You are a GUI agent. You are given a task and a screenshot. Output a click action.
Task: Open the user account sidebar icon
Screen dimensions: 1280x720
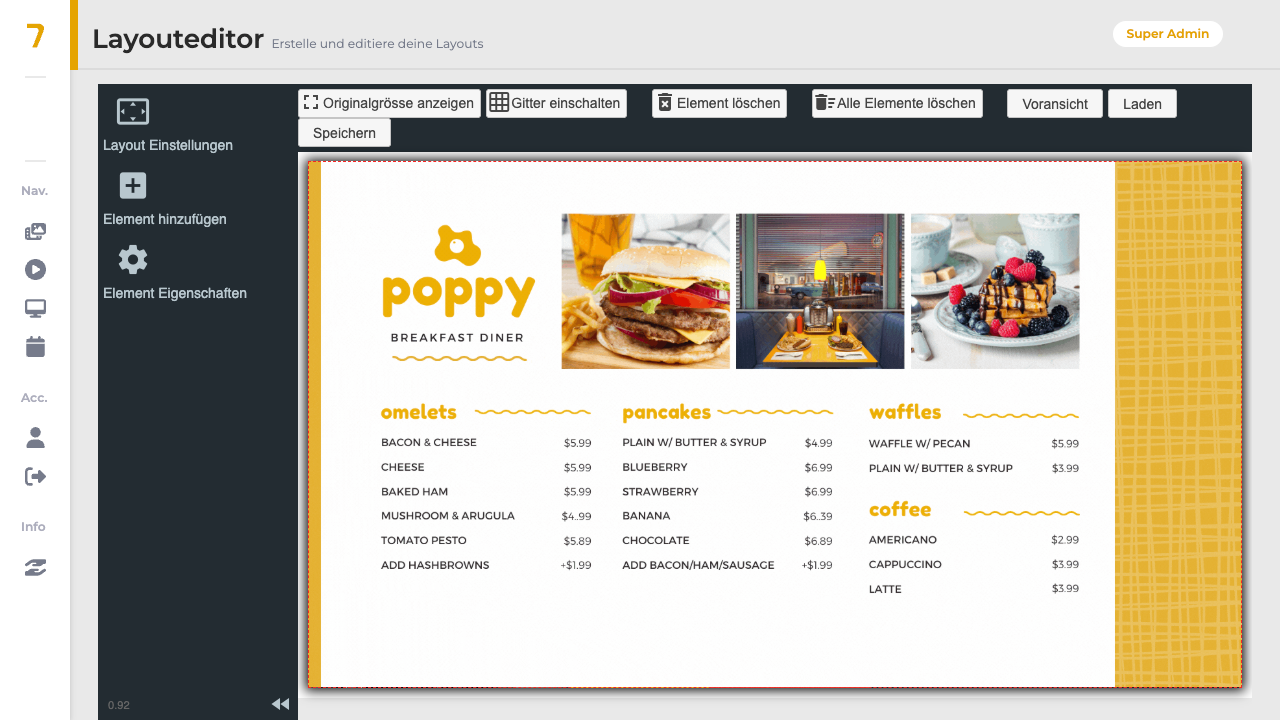pyautogui.click(x=35, y=437)
